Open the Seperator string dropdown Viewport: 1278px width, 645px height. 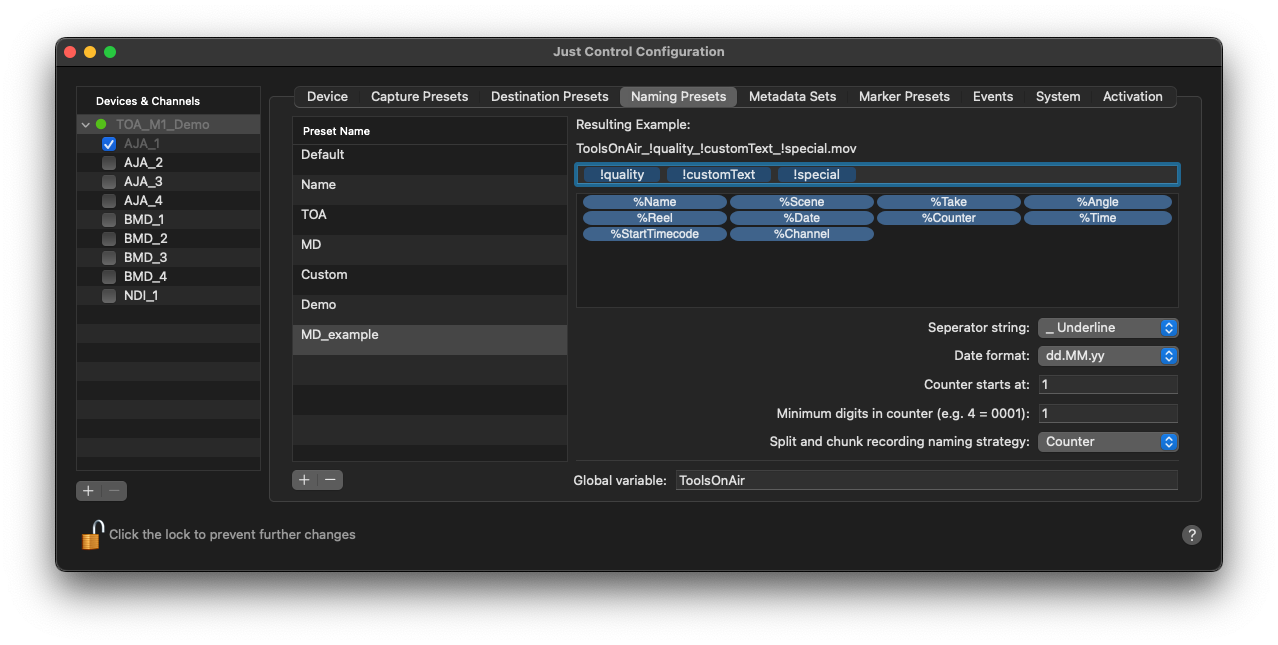coord(1108,328)
